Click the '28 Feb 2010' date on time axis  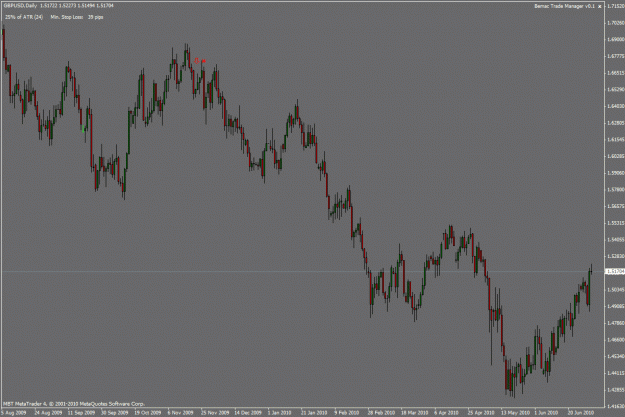(x=381, y=413)
